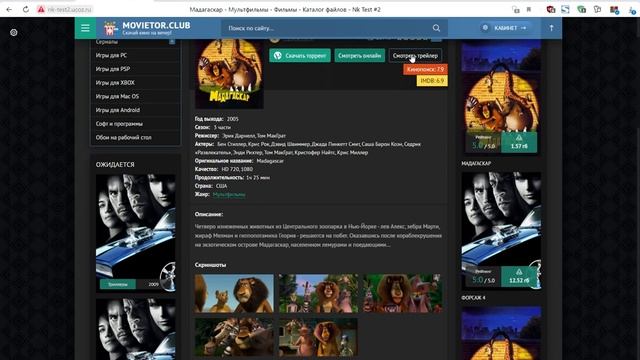
Task: Click the Movietor.club popcorn logo
Action: [110, 28]
